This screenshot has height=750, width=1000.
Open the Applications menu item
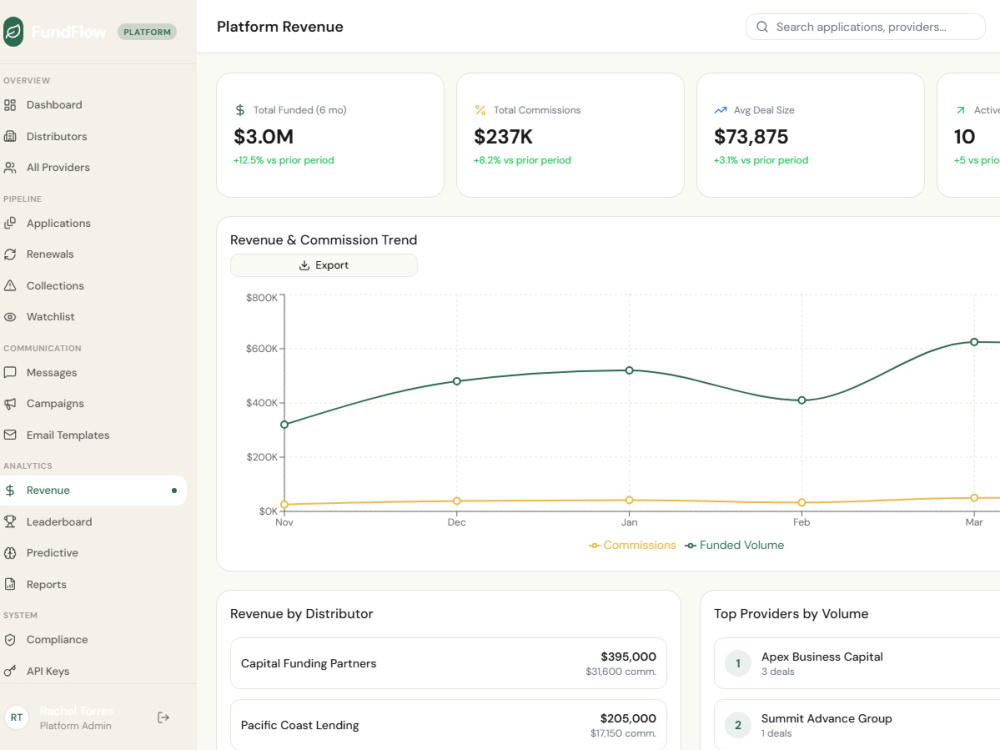click(x=93, y=223)
